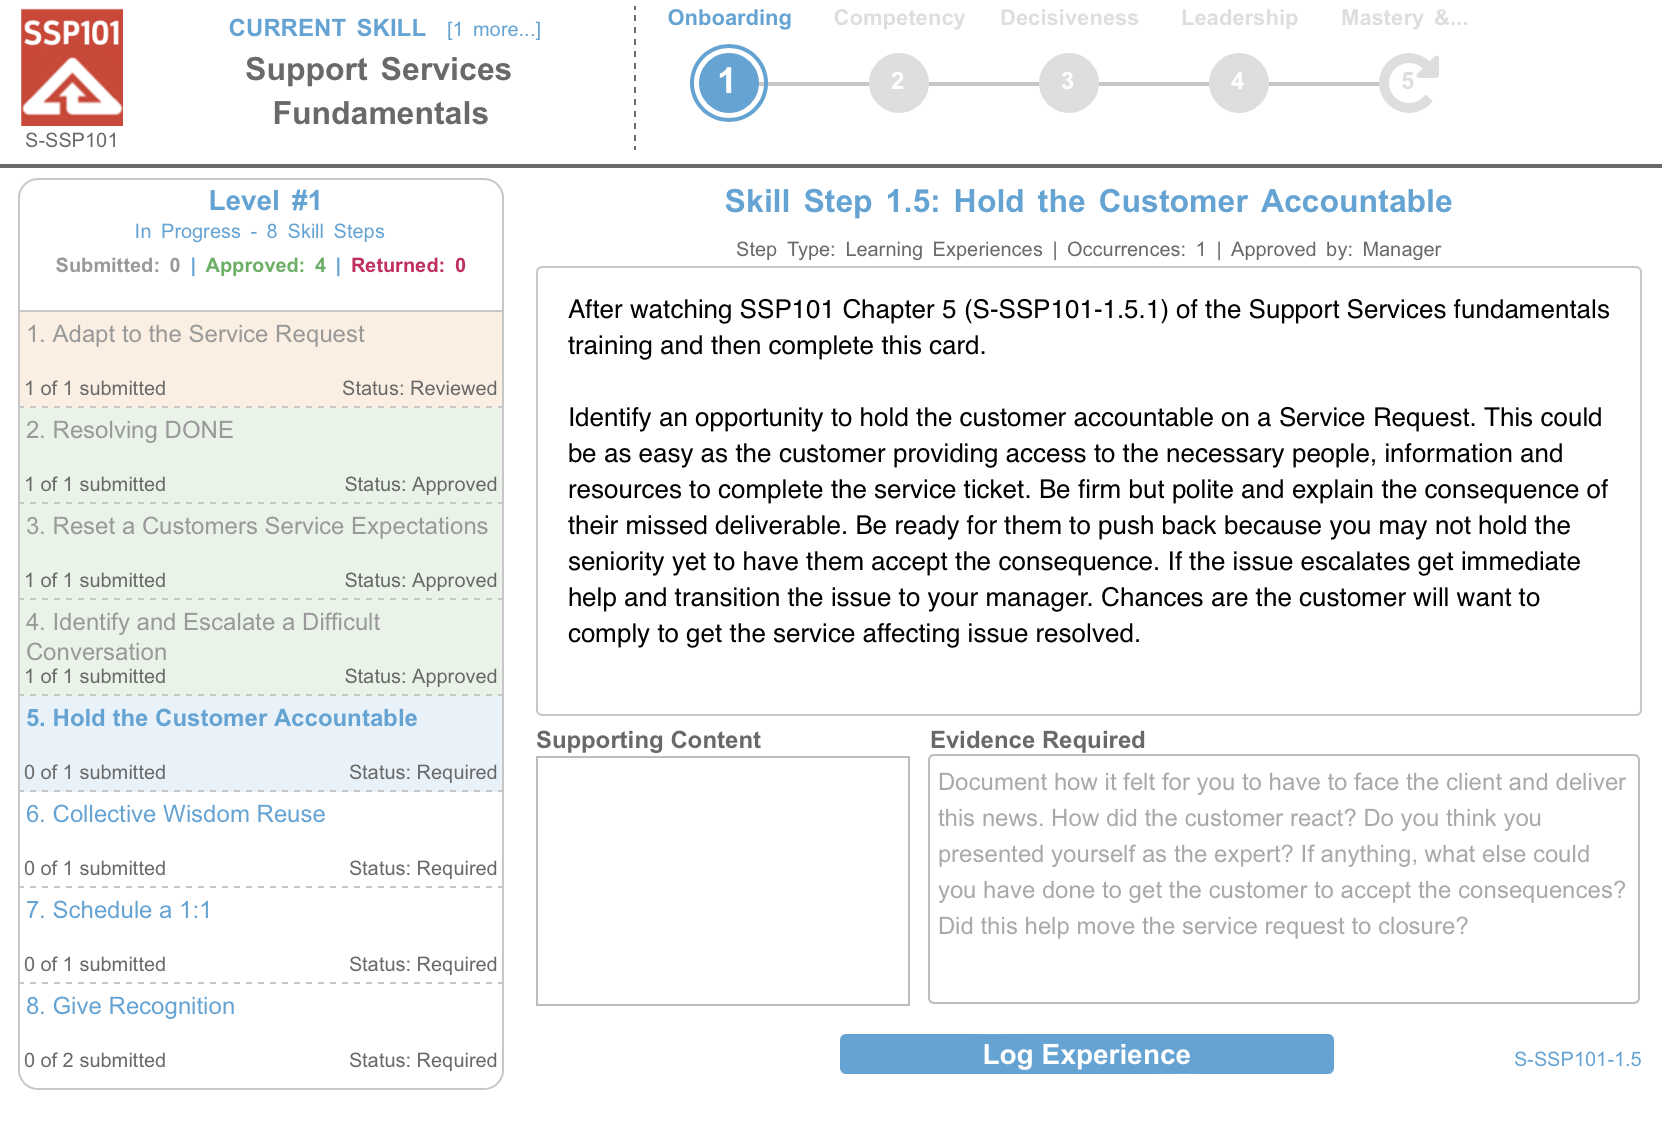Click the Supporting Content heading
The width and height of the screenshot is (1662, 1122).
click(x=648, y=740)
